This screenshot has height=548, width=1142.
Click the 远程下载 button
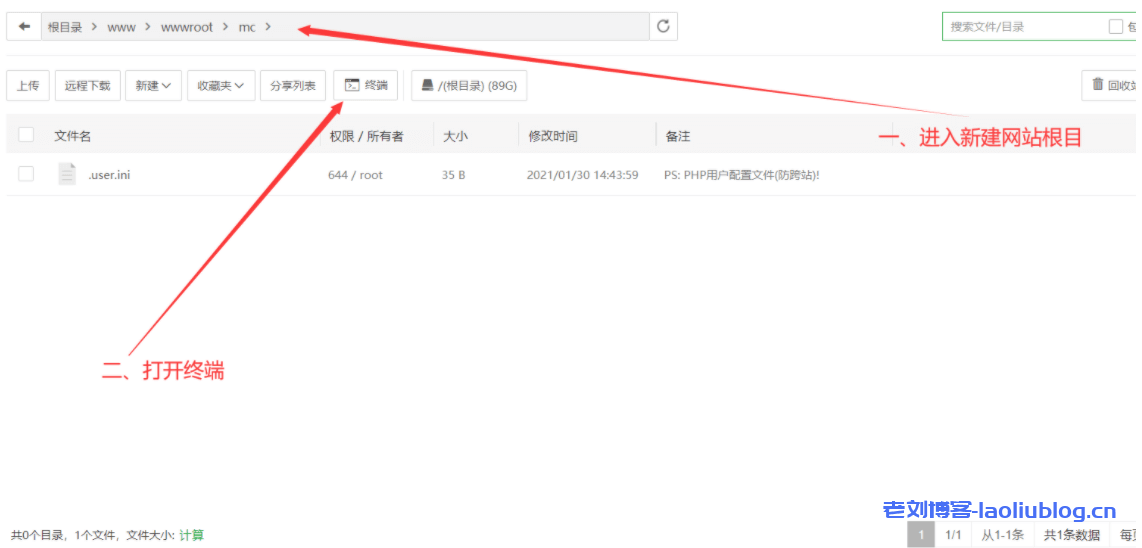coord(88,86)
